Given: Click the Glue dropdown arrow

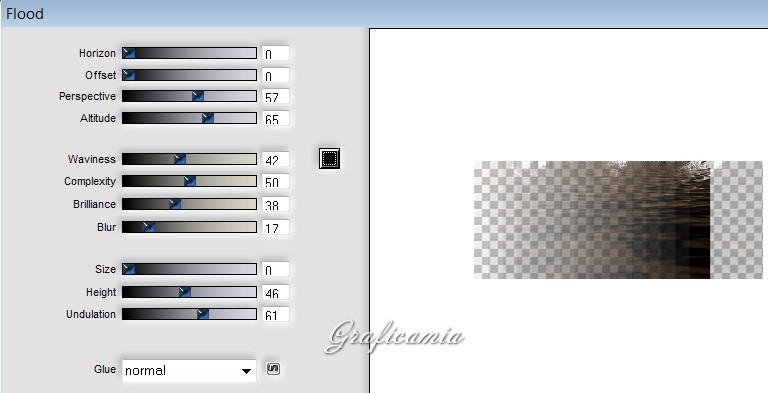Looking at the screenshot, I should coord(246,371).
